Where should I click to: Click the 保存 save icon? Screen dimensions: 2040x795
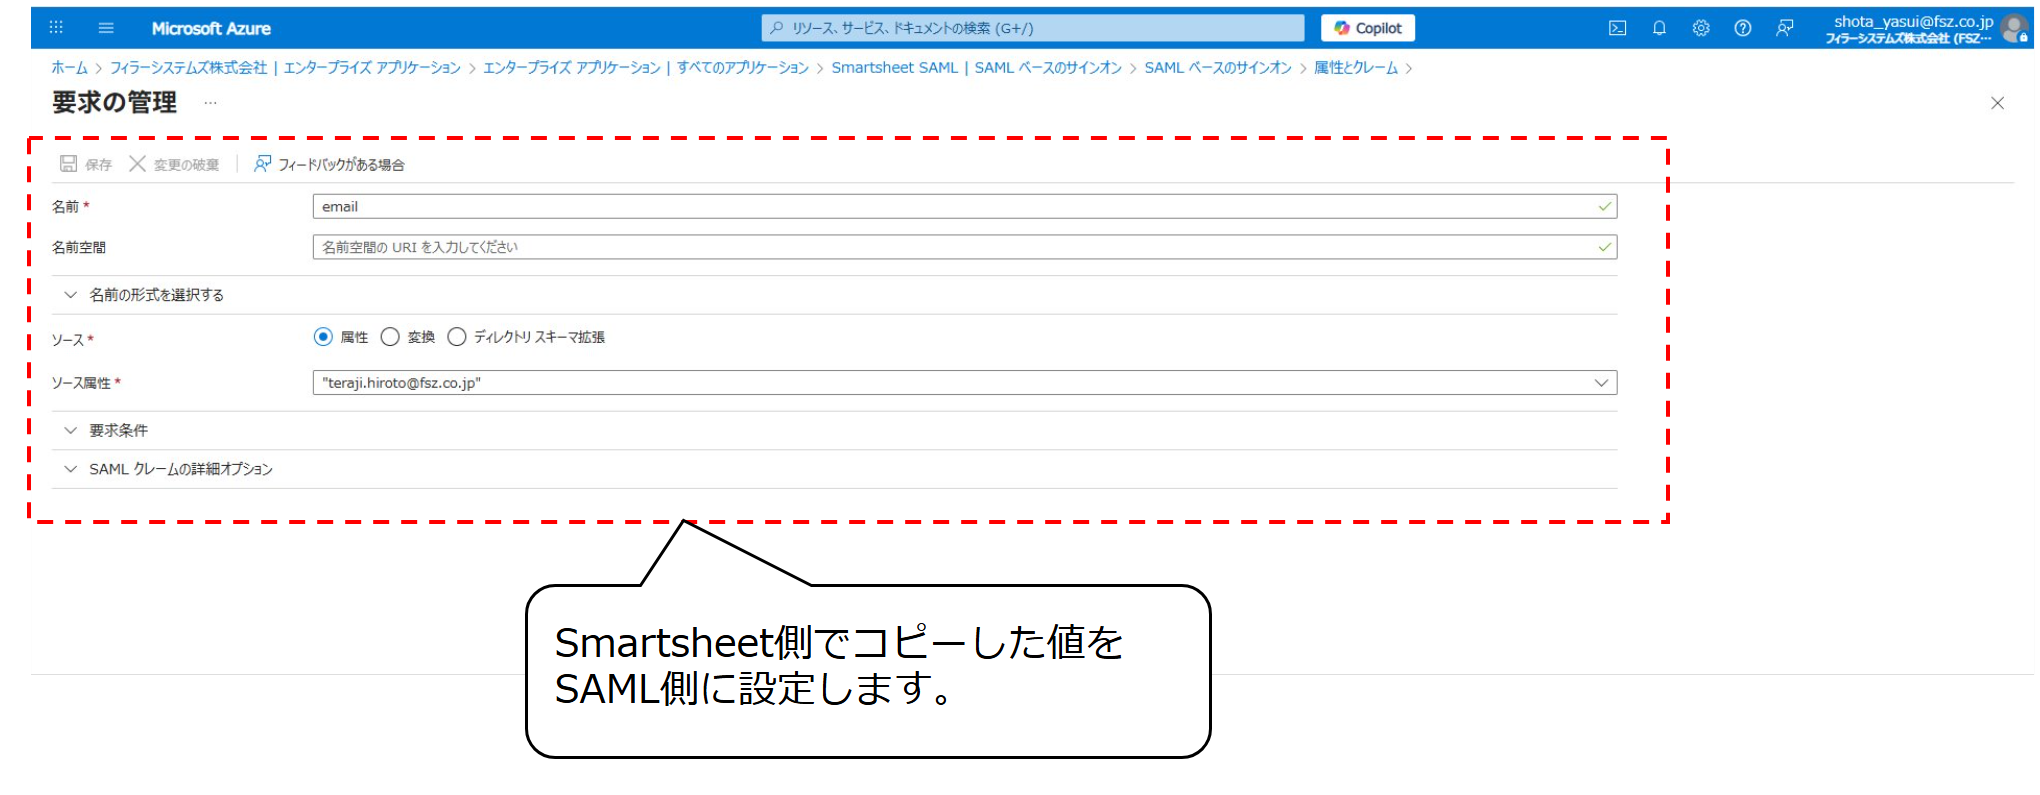pos(68,163)
